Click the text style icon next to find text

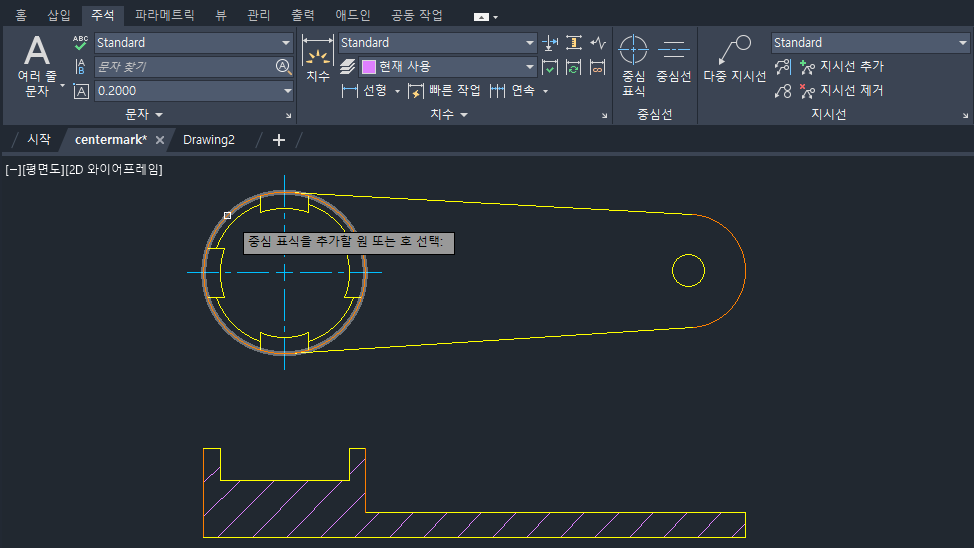(x=80, y=66)
